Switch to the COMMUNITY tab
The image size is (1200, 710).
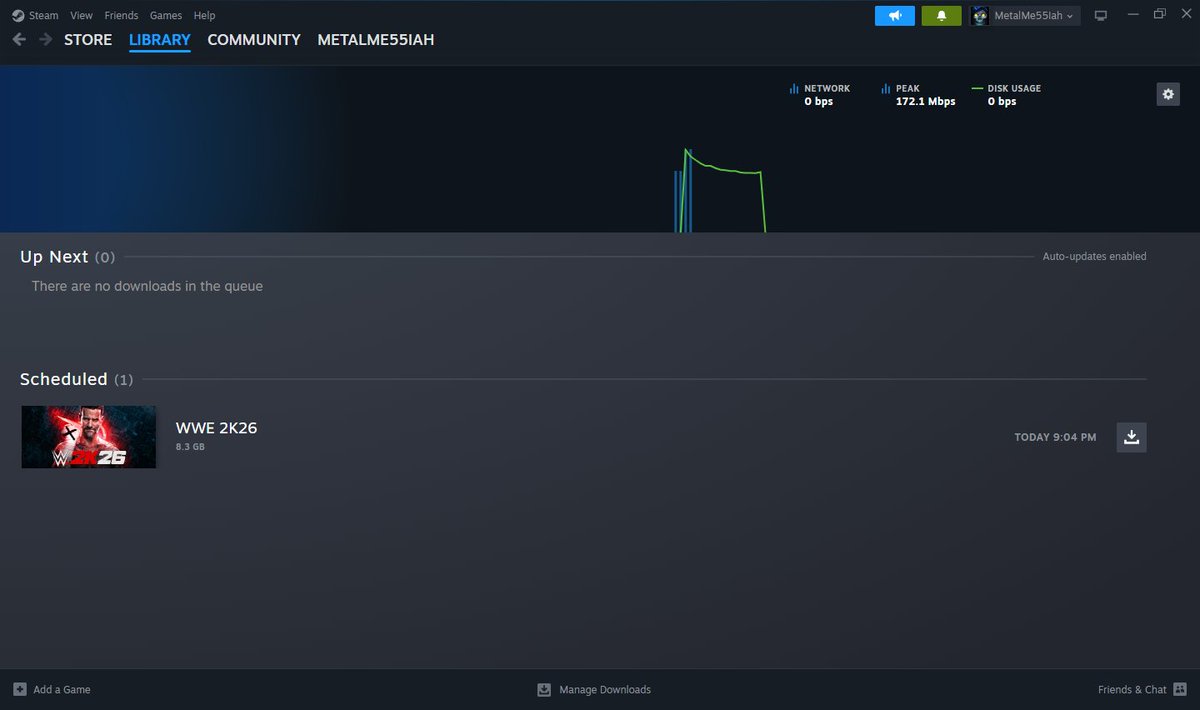click(x=254, y=40)
